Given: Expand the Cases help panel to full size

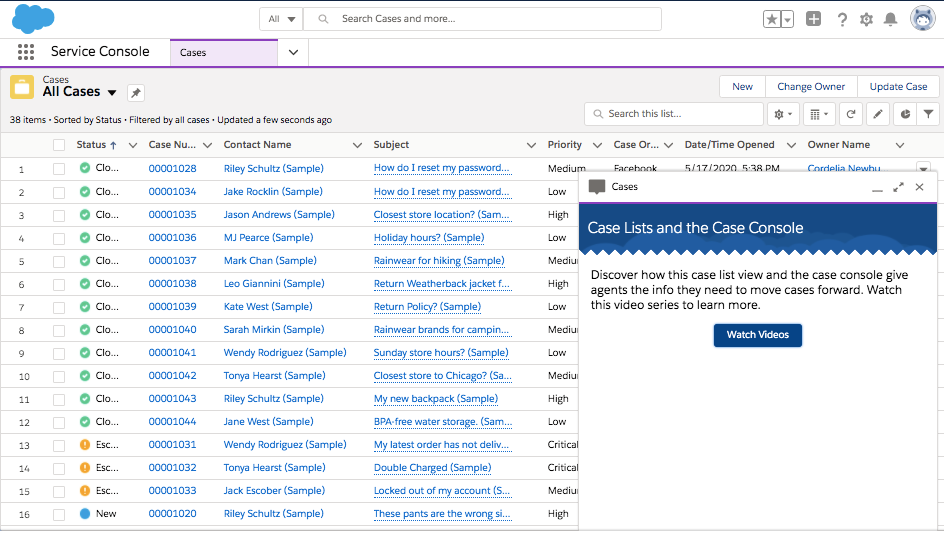Looking at the screenshot, I should tap(898, 187).
